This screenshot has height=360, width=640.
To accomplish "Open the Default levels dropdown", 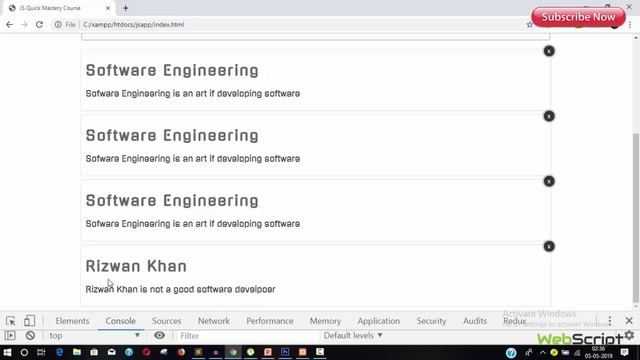I will point(353,336).
